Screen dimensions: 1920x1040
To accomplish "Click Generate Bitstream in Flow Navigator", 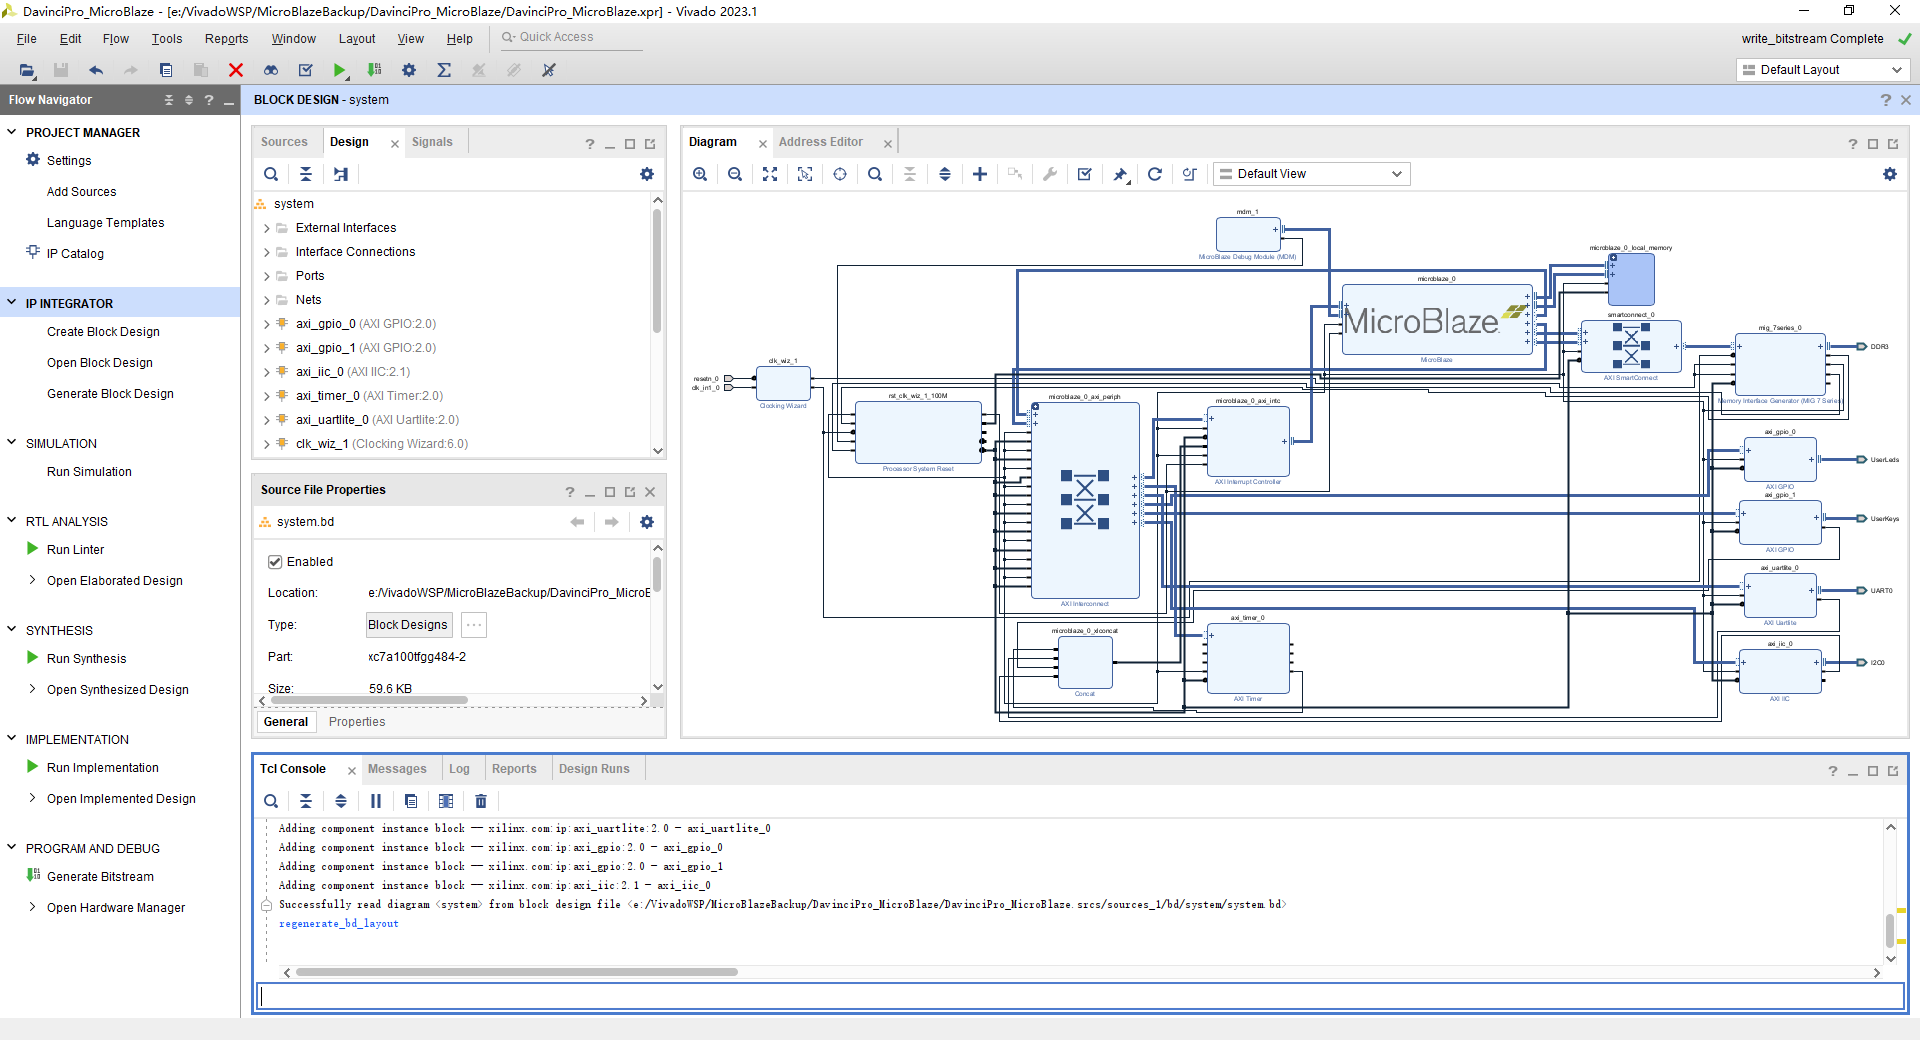I will click(x=100, y=877).
